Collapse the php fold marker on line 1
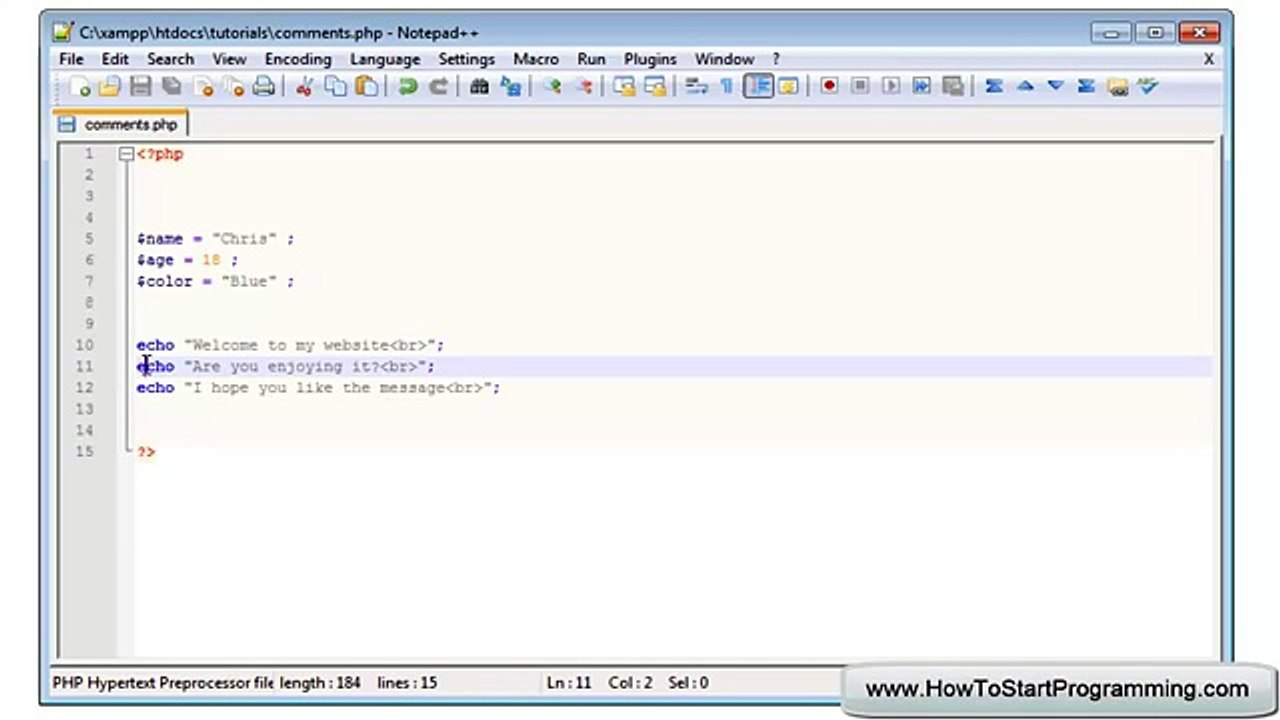Screen dimensions: 1280x720 [x=126, y=154]
